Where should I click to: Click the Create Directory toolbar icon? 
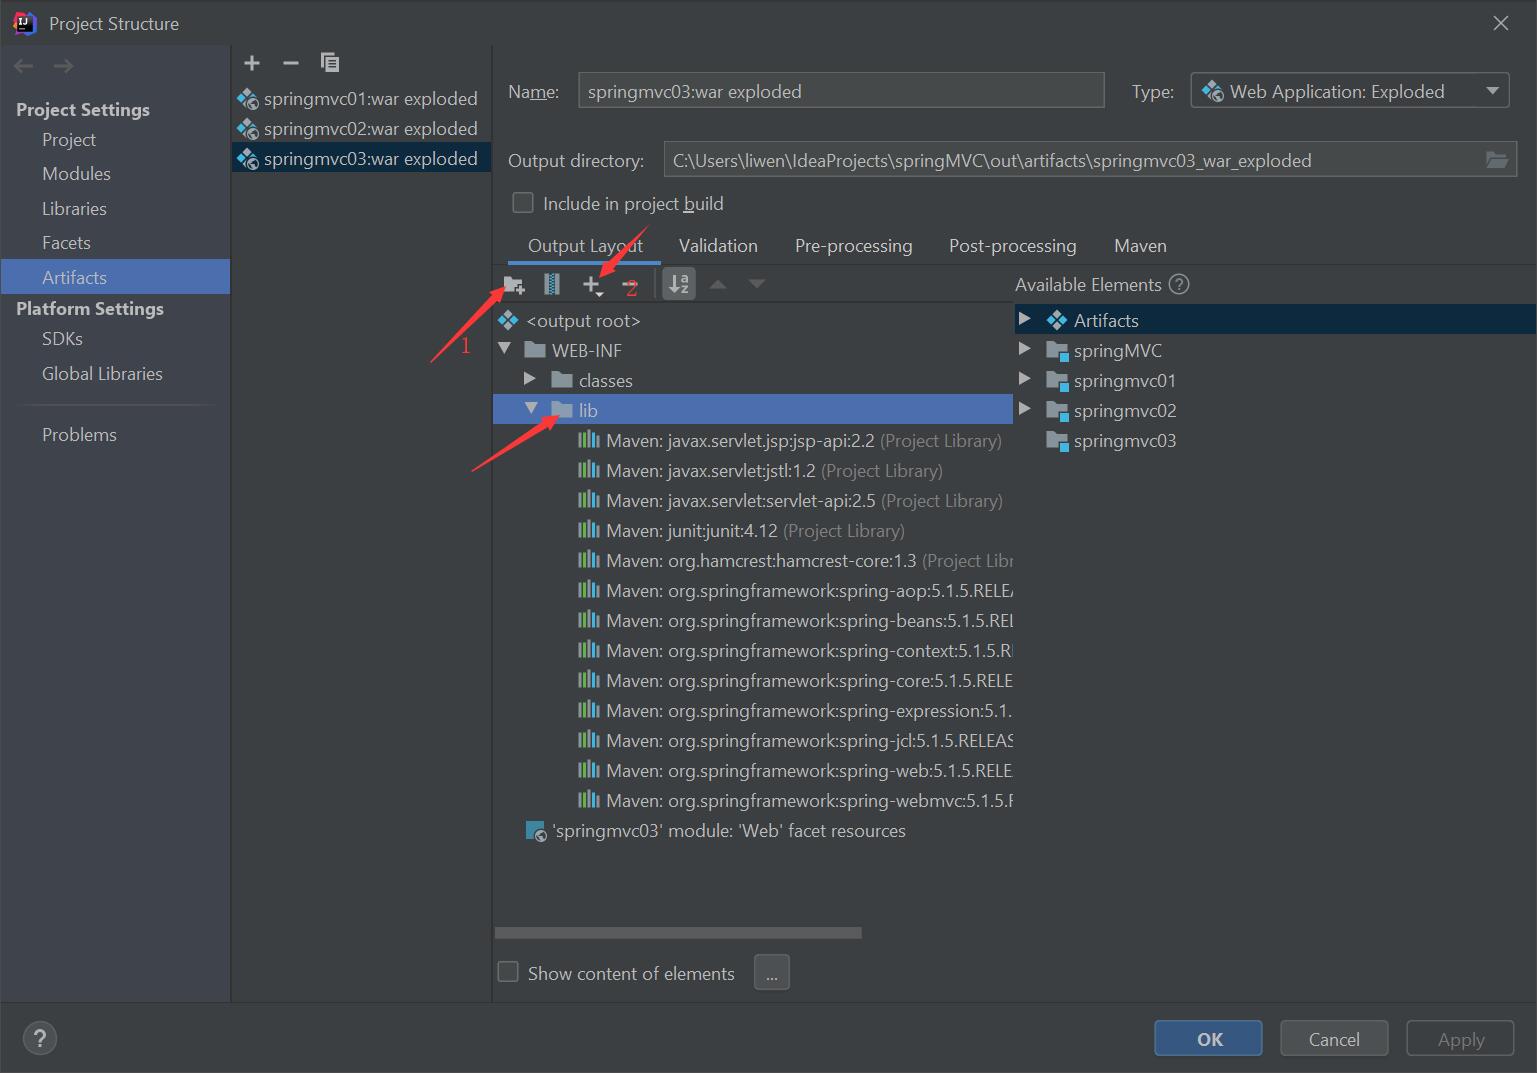point(514,285)
